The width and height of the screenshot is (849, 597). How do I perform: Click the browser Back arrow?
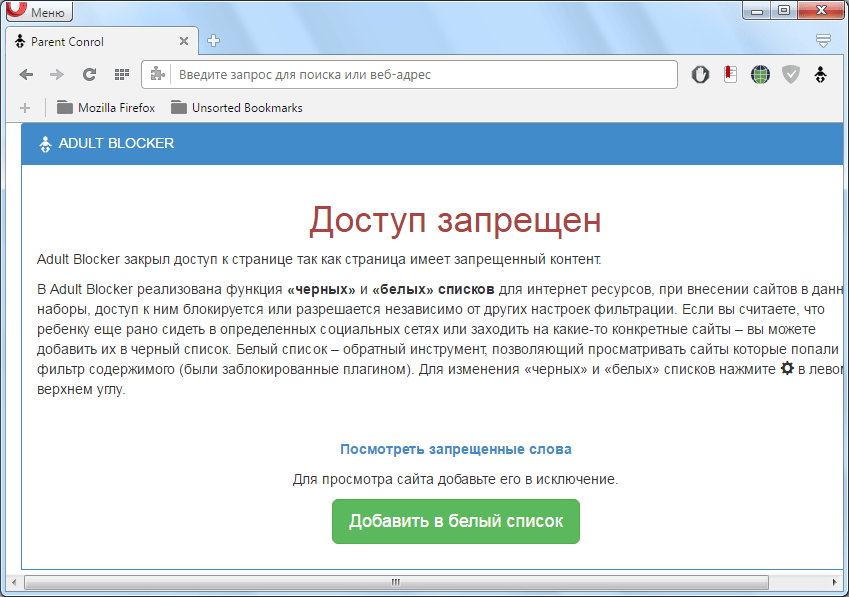[27, 75]
